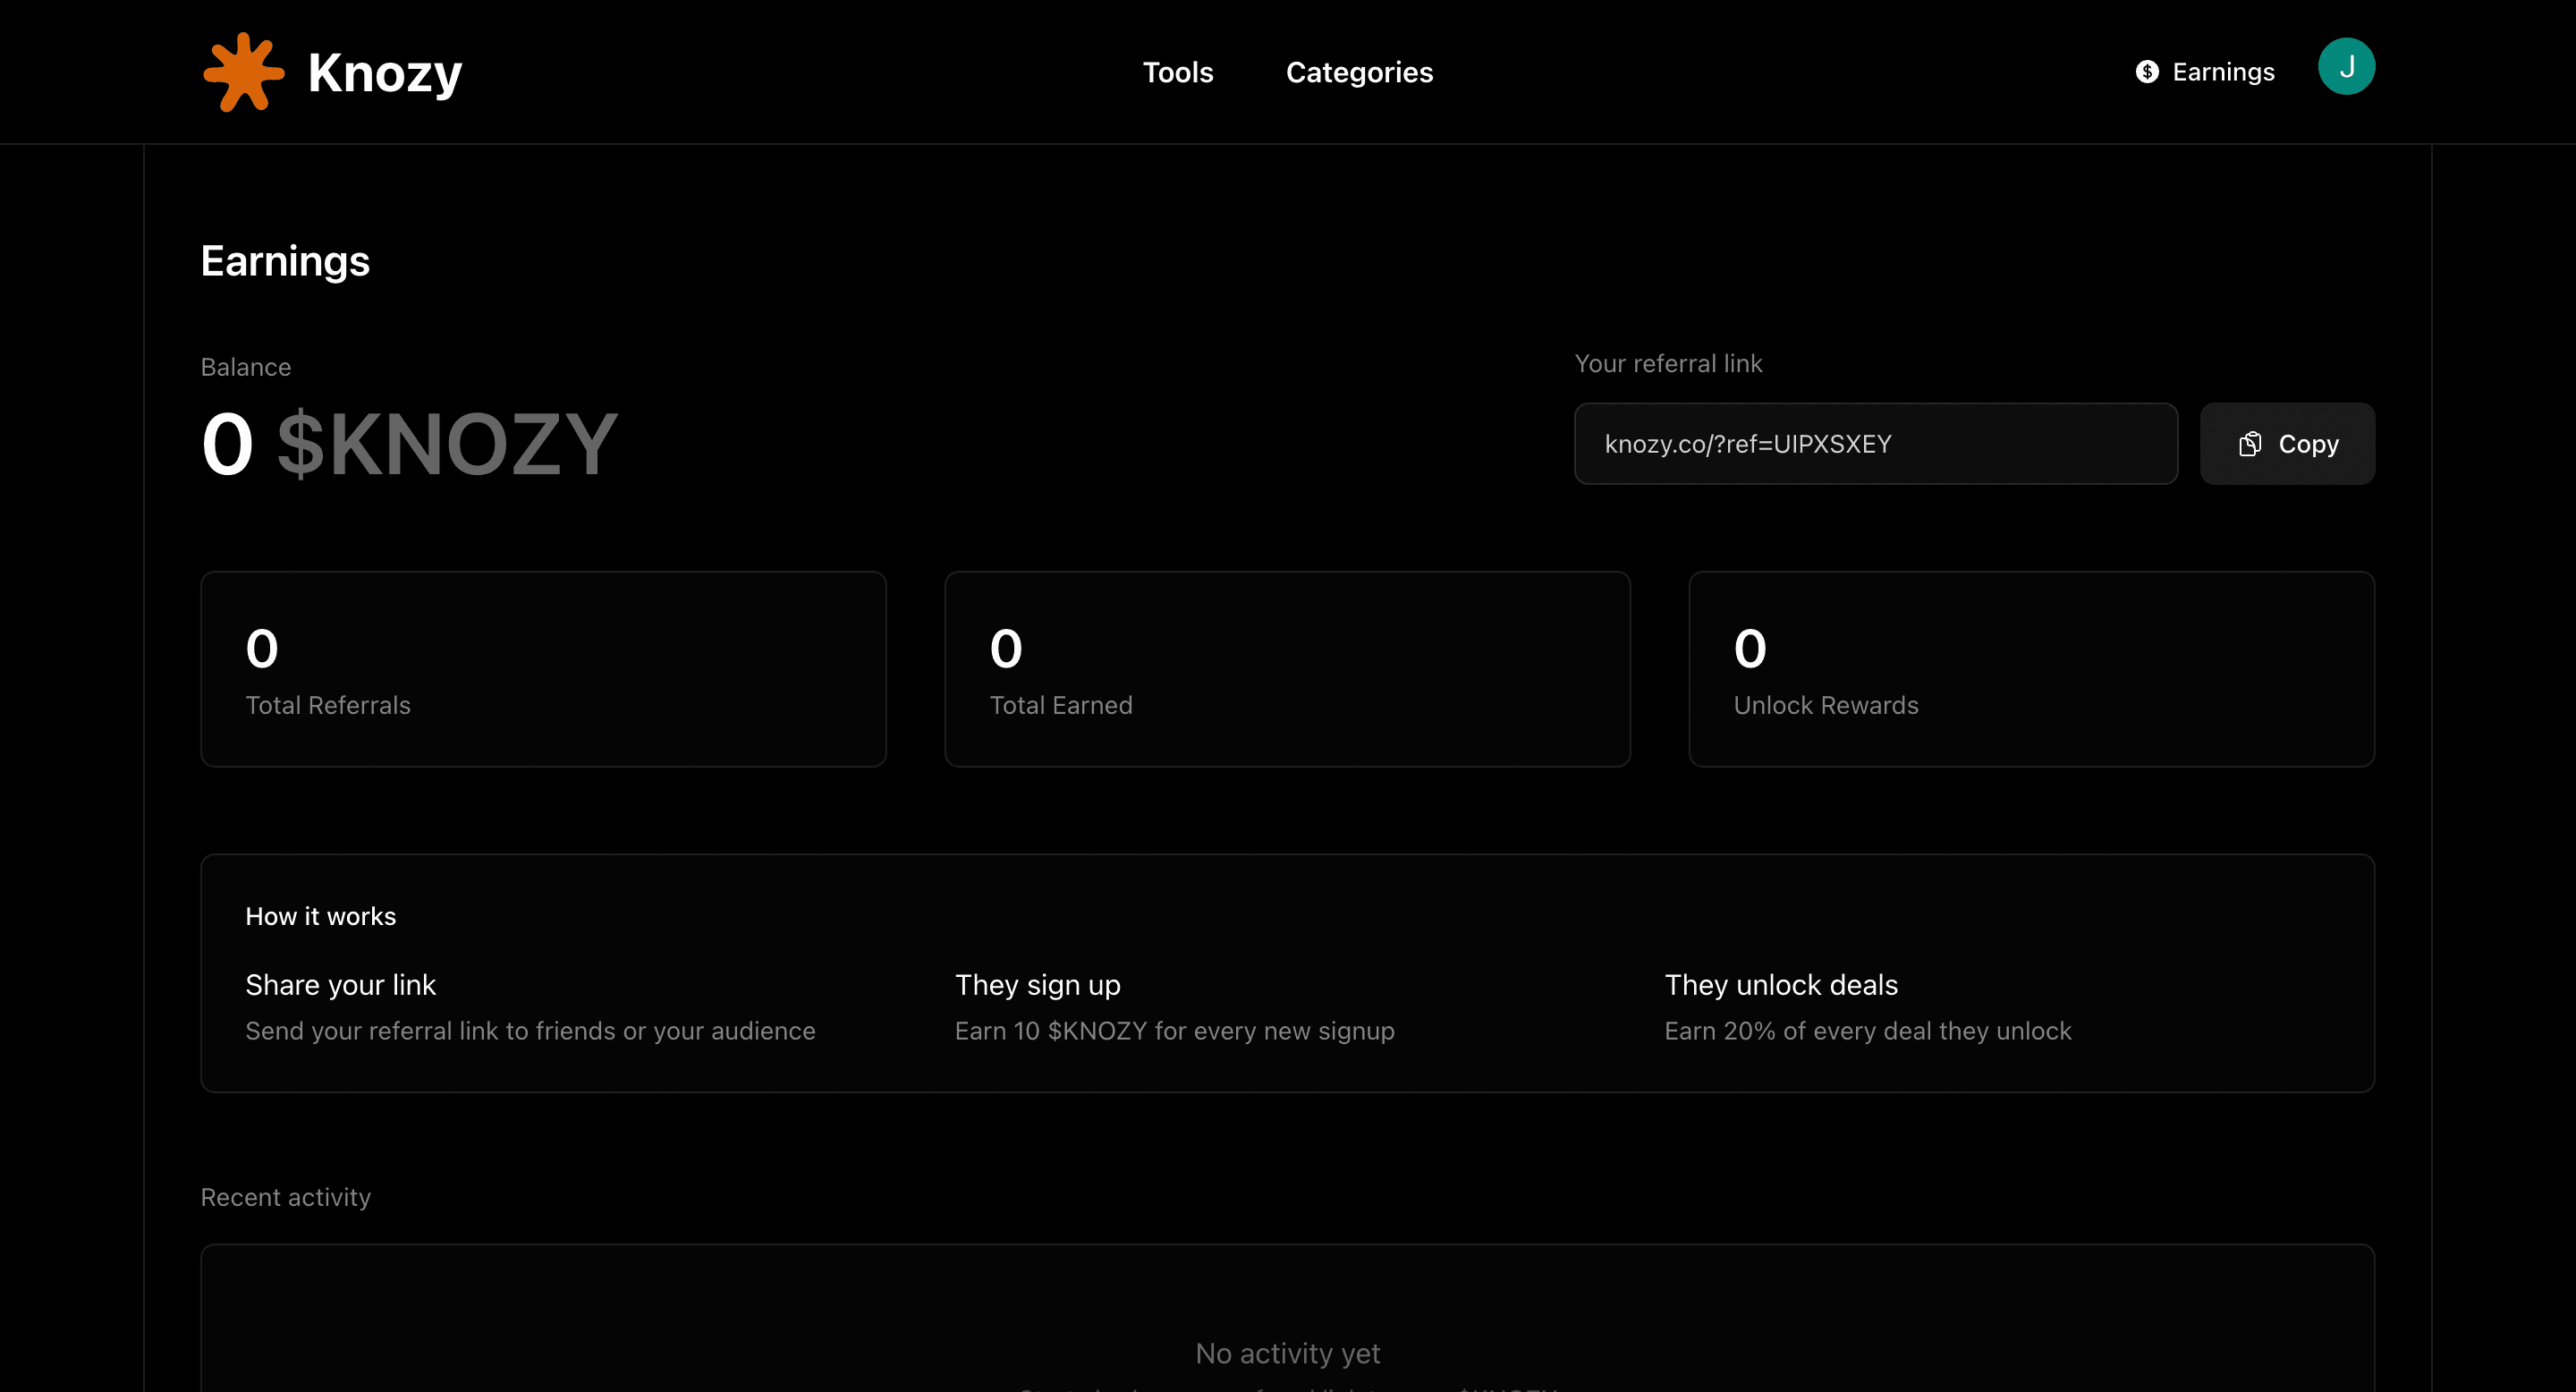
Task: Click the Total Referrals stat card
Action: coord(544,668)
